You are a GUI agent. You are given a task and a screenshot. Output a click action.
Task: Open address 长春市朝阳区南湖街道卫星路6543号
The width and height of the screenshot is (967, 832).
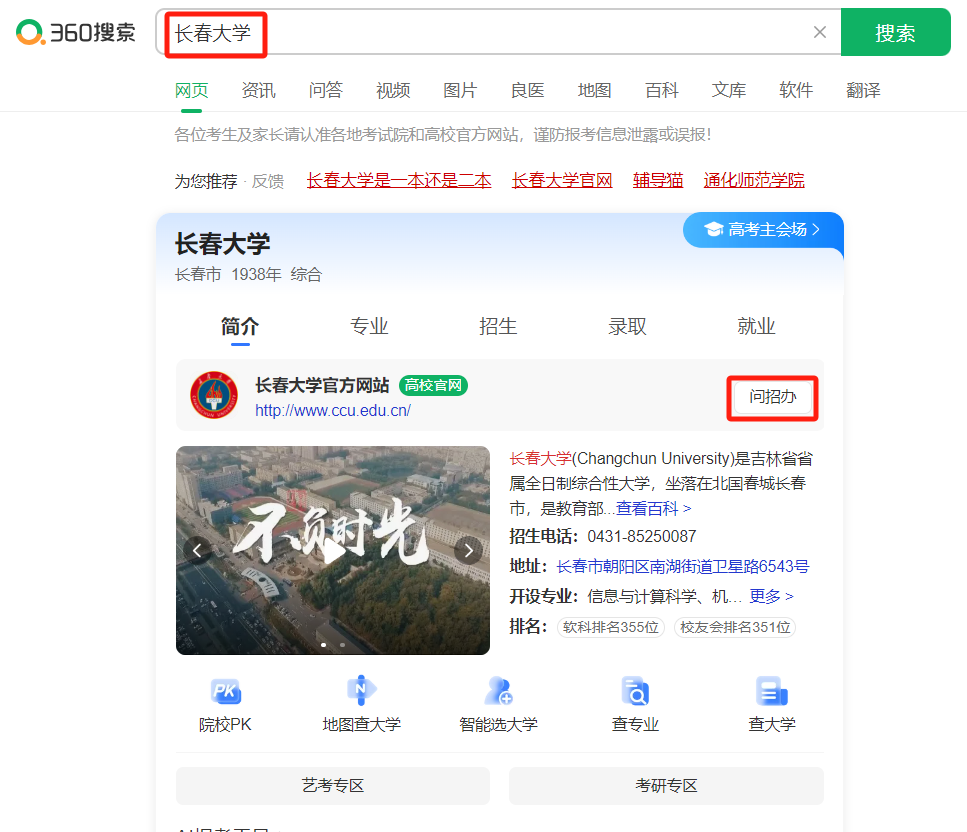pyautogui.click(x=683, y=566)
